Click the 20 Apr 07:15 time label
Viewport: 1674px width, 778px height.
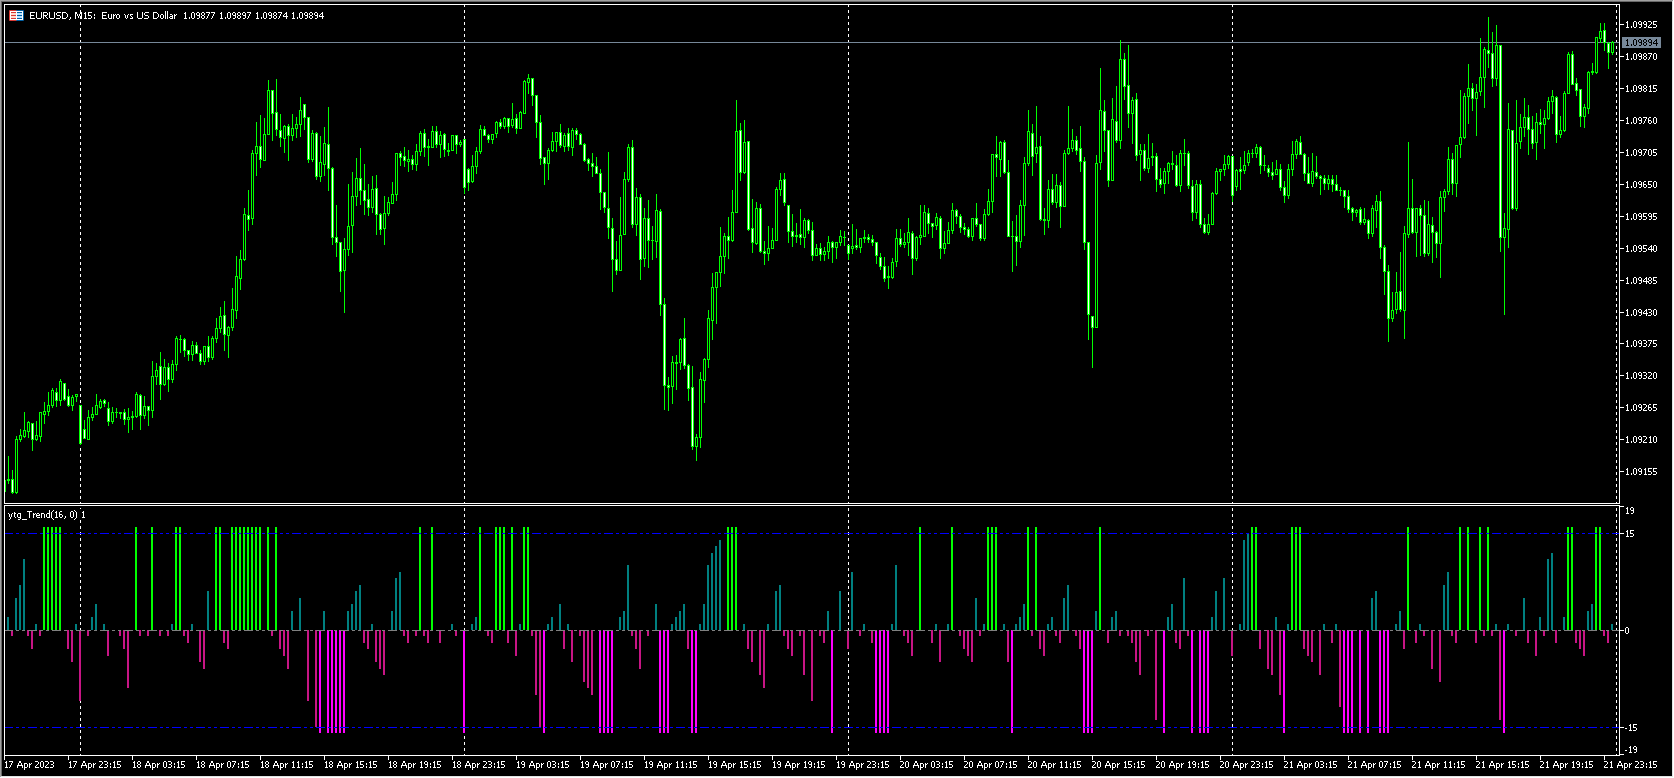990,765
